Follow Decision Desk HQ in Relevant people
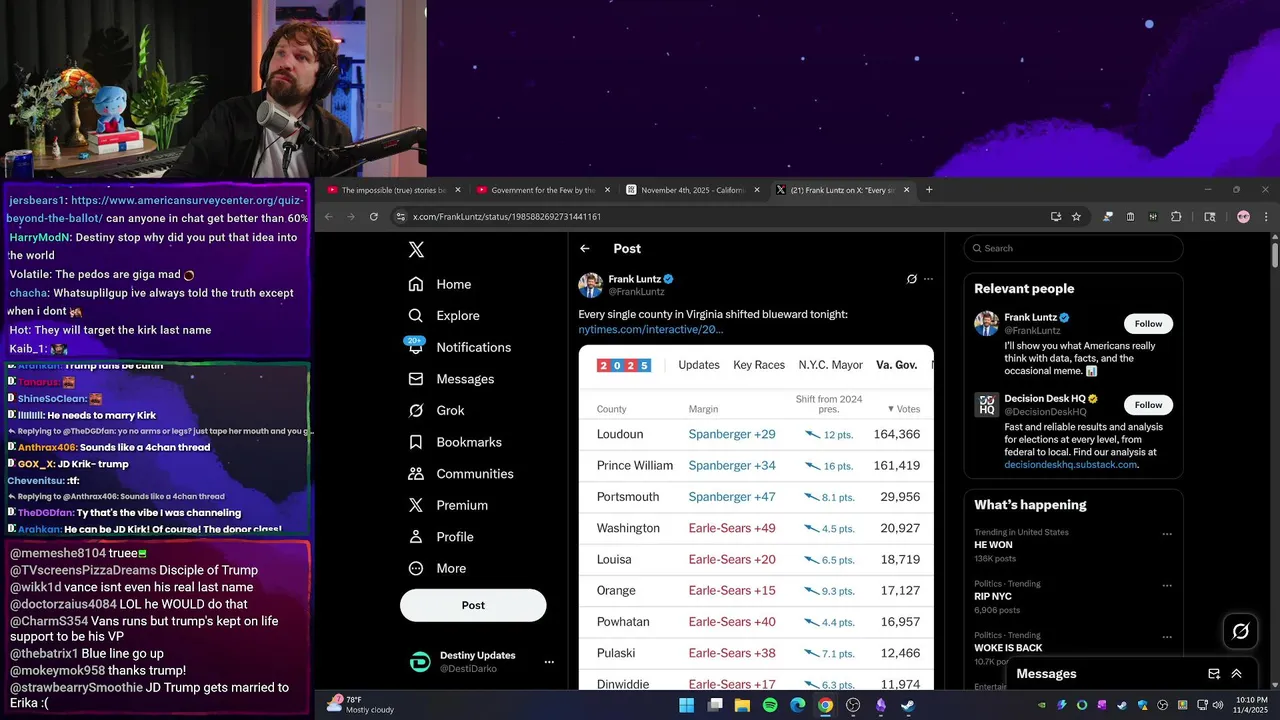 pos(1148,405)
